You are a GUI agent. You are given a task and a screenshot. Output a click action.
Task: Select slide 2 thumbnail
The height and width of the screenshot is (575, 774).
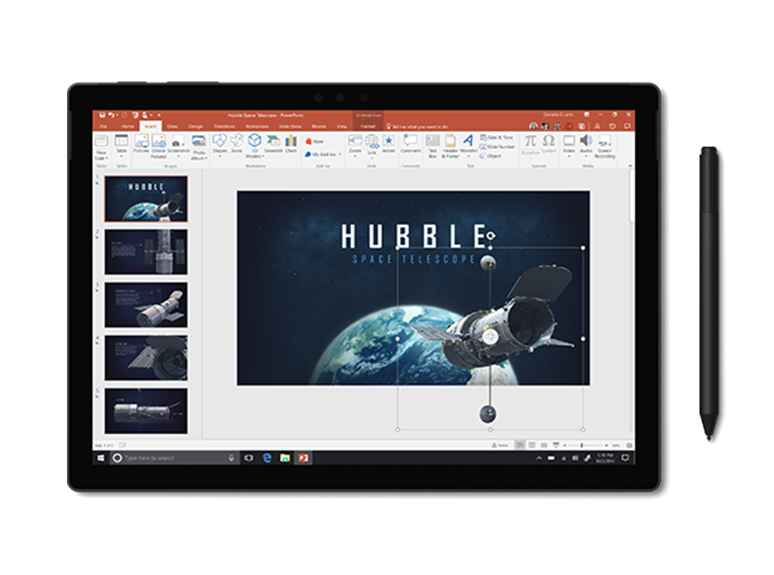146,252
